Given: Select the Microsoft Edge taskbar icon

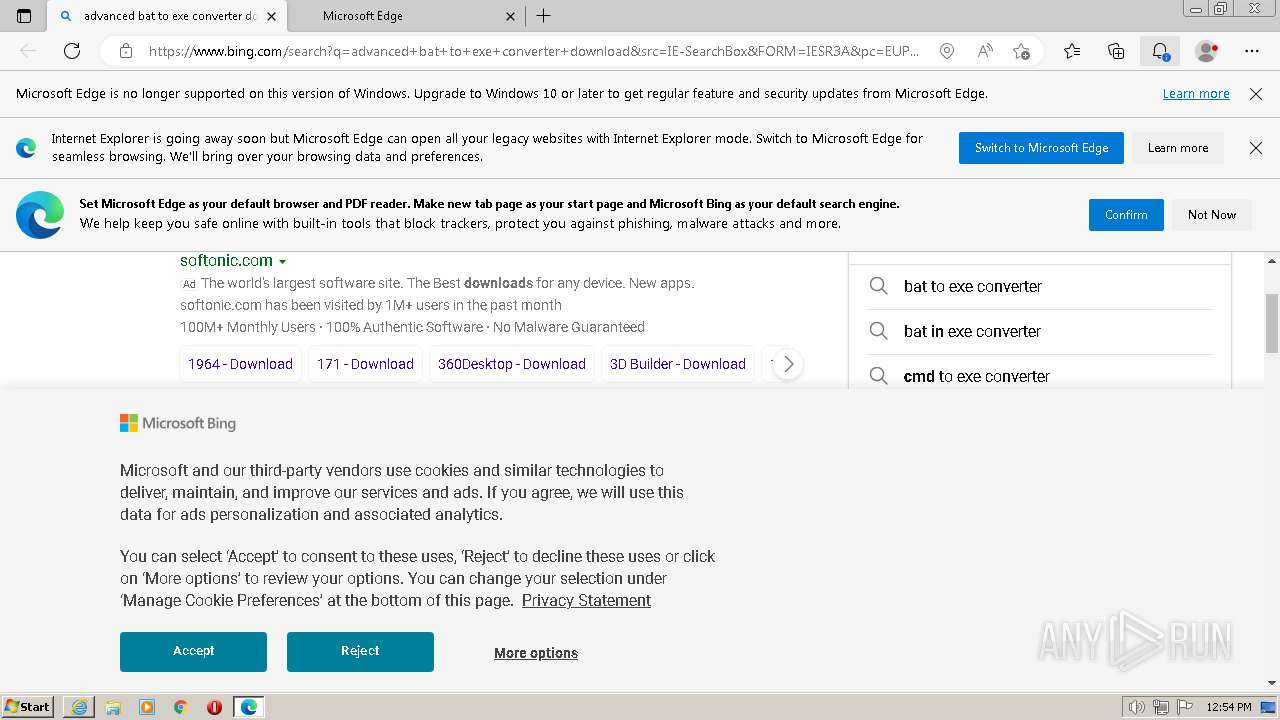Looking at the screenshot, I should (248, 707).
